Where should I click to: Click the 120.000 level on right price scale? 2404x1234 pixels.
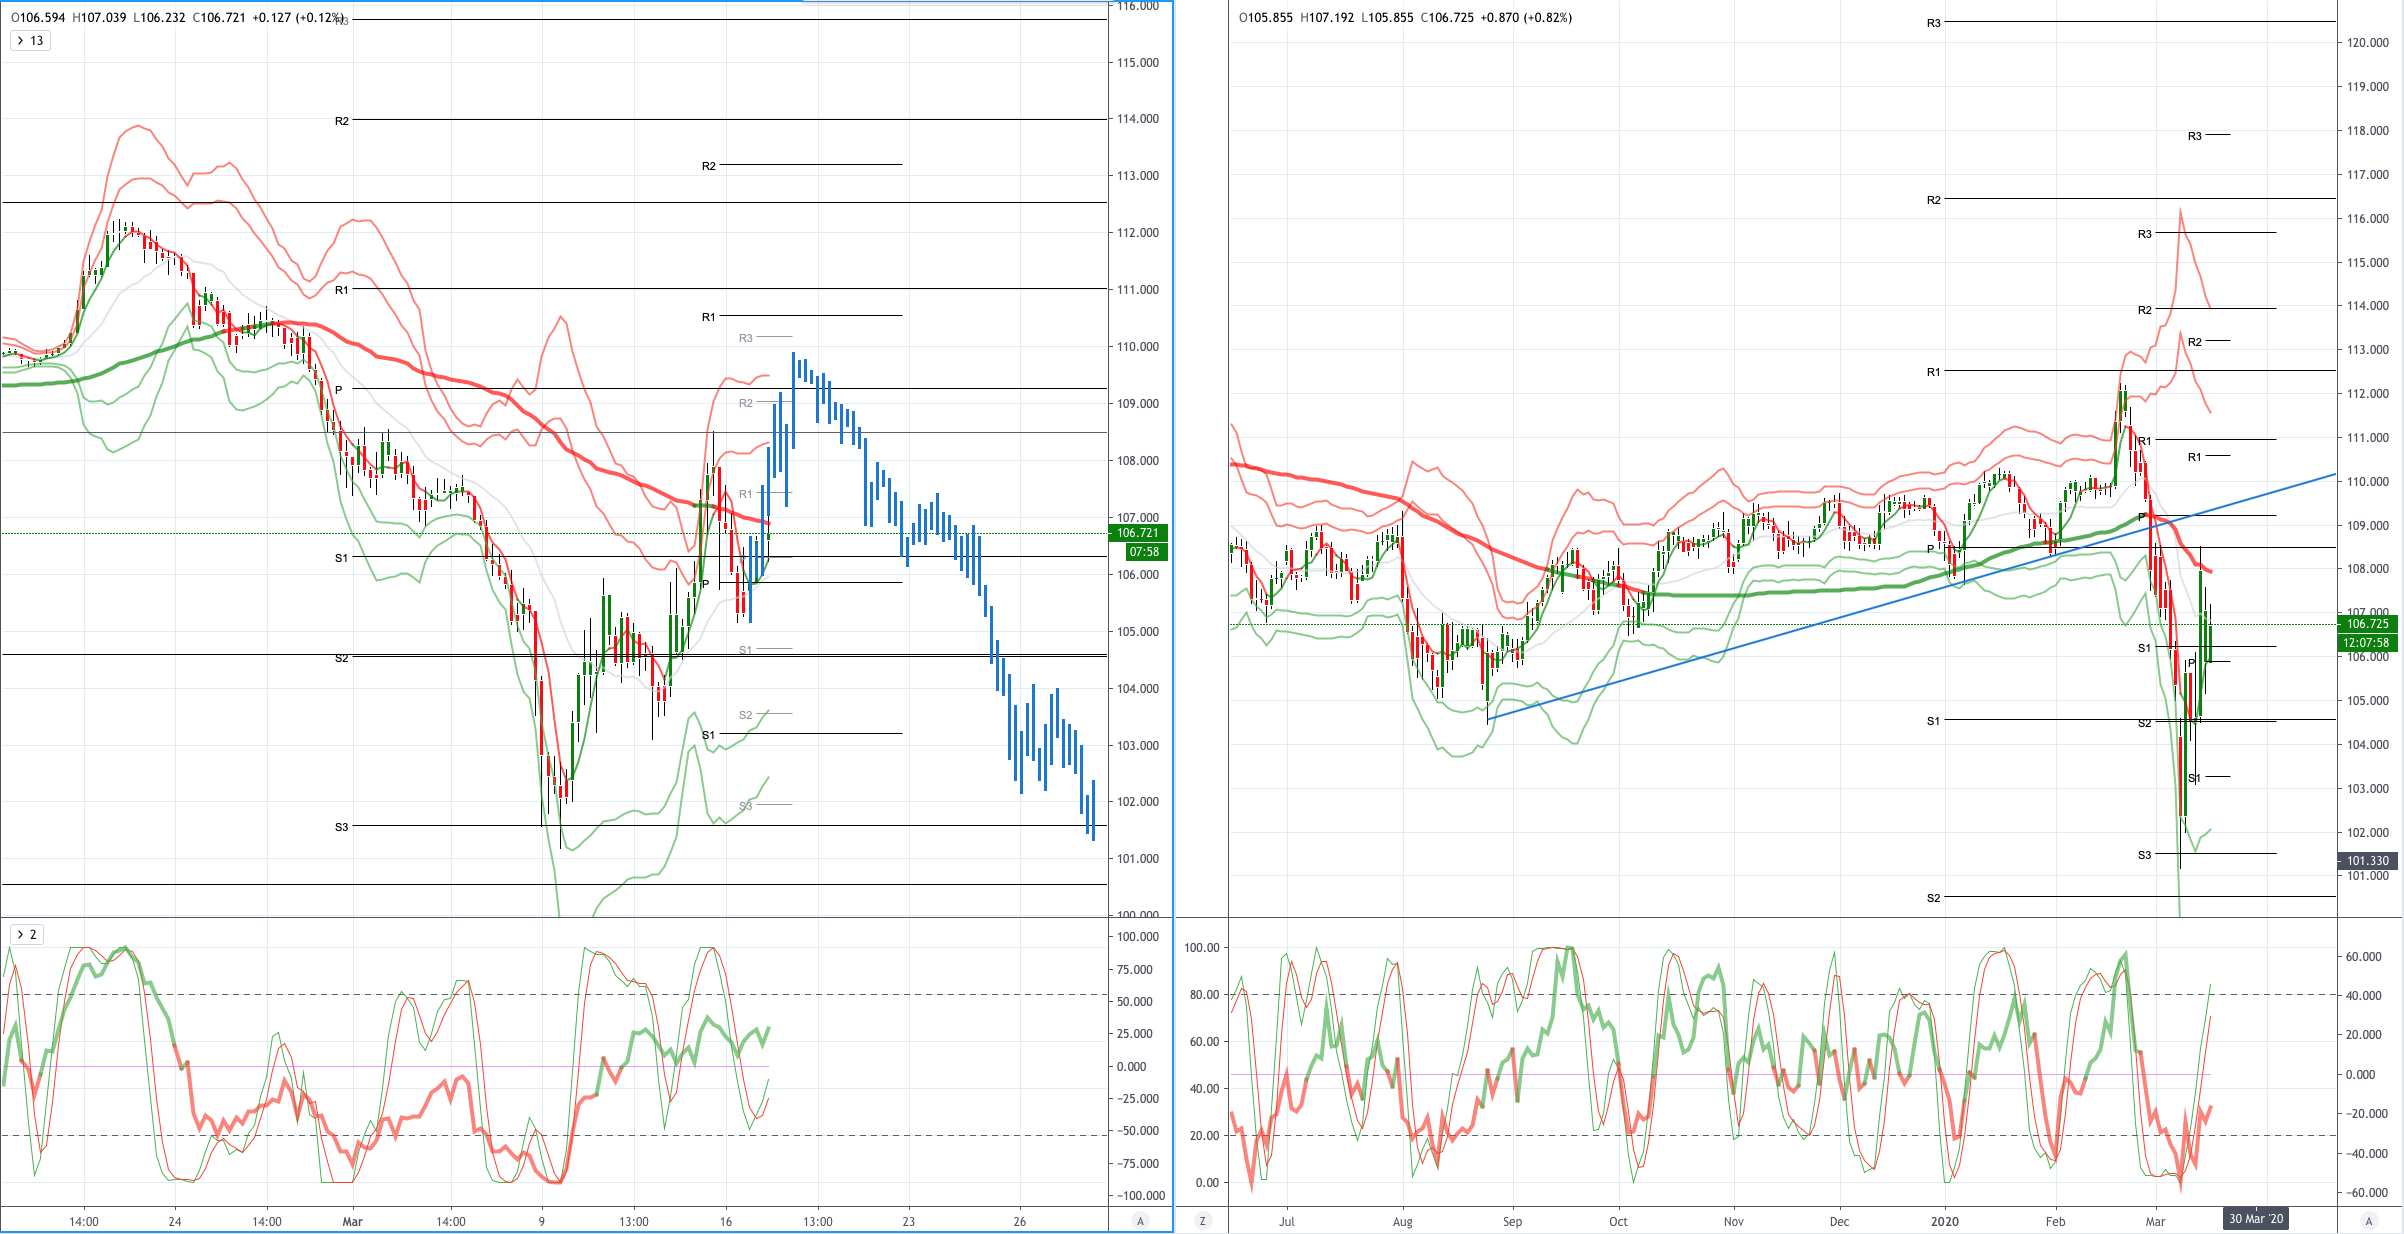pos(2368,43)
